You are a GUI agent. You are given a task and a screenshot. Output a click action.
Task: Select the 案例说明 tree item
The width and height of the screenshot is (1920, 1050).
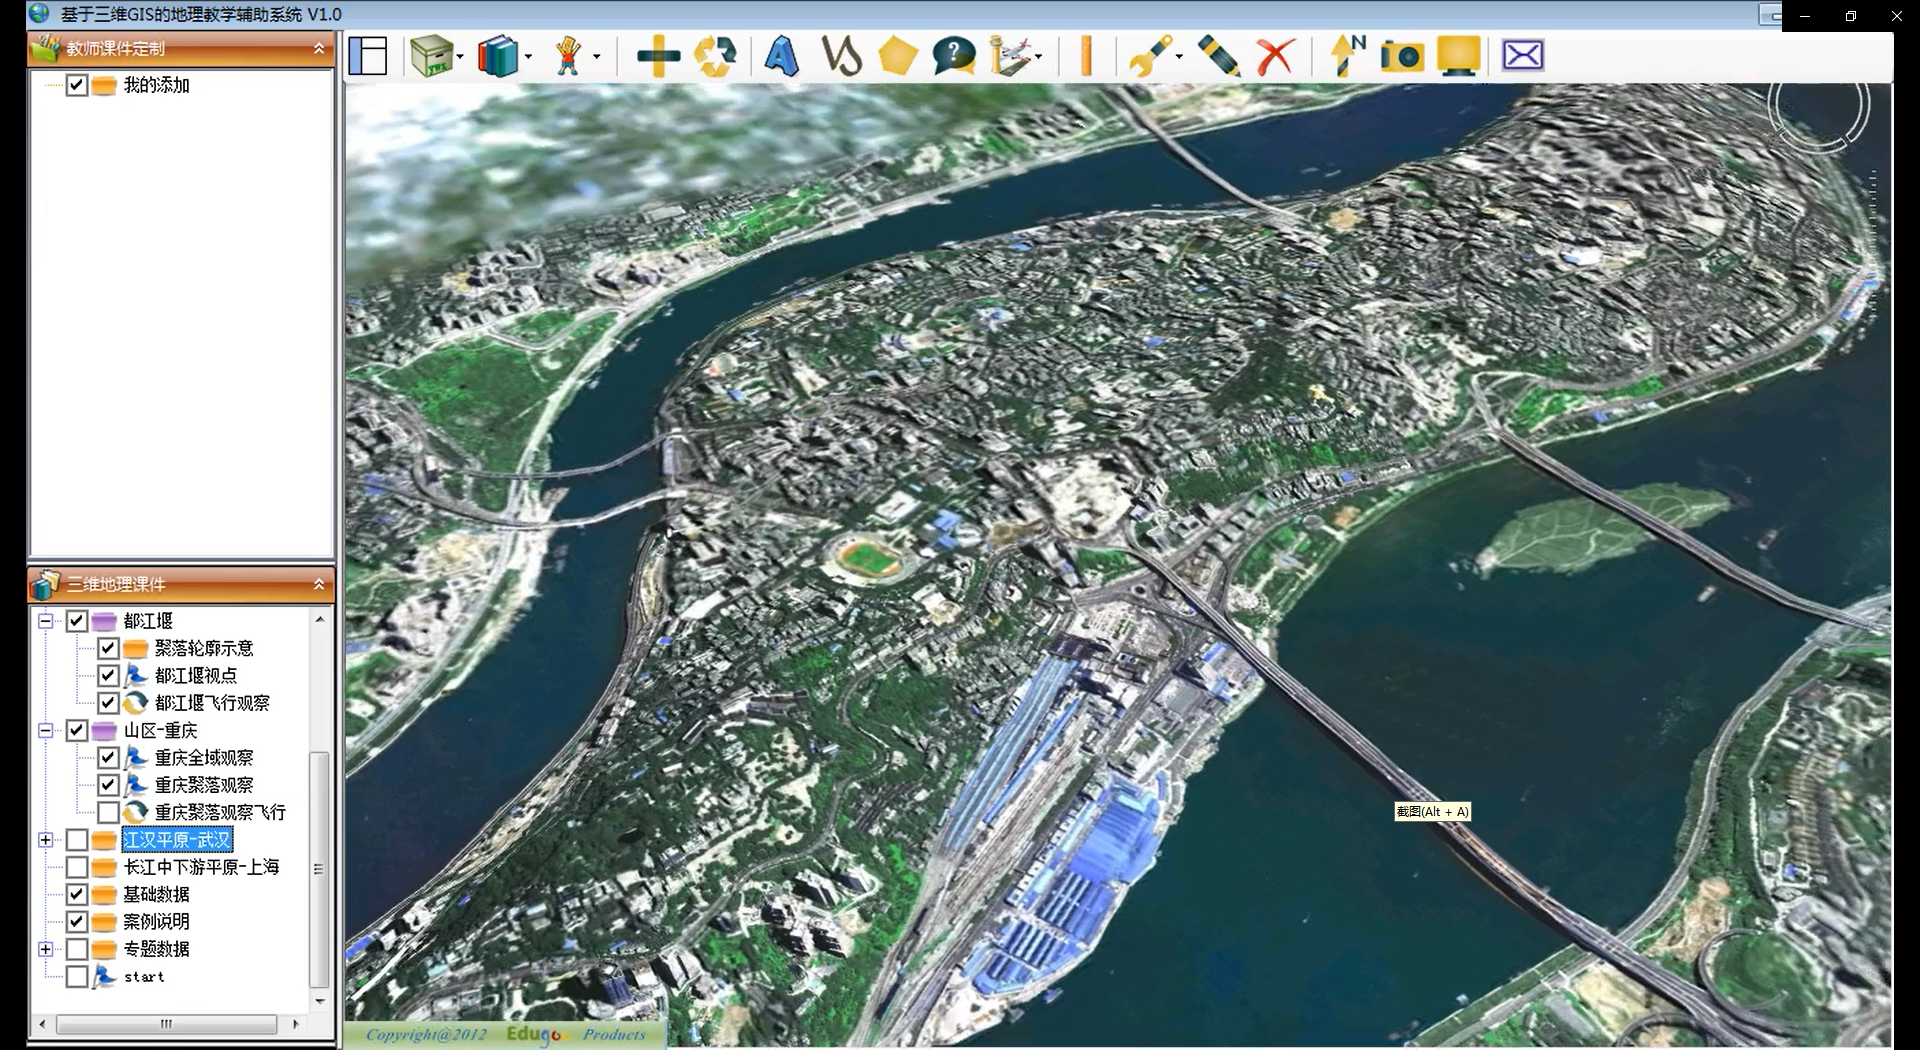tap(156, 921)
